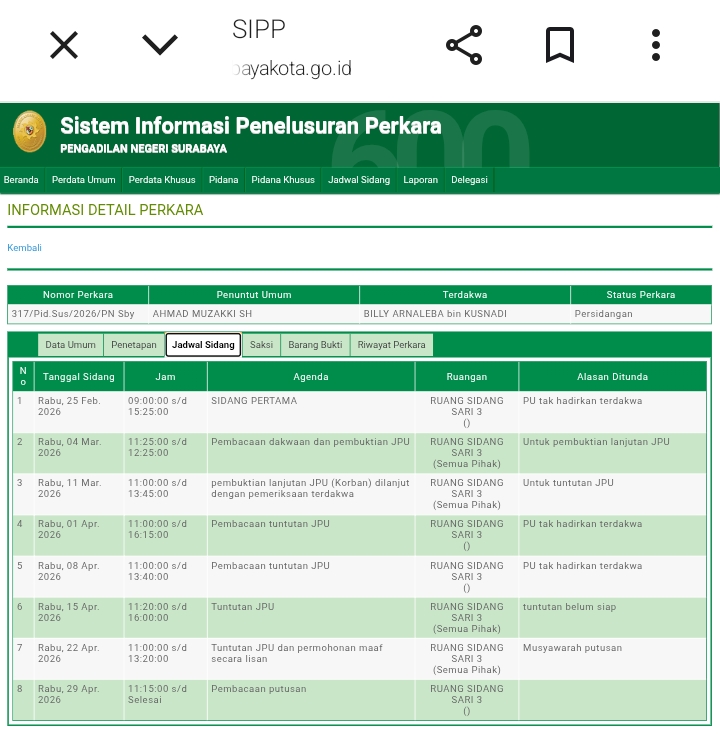Screen dimensions: 720x740
Task: View the Barang Bukti tab
Action: point(315,345)
